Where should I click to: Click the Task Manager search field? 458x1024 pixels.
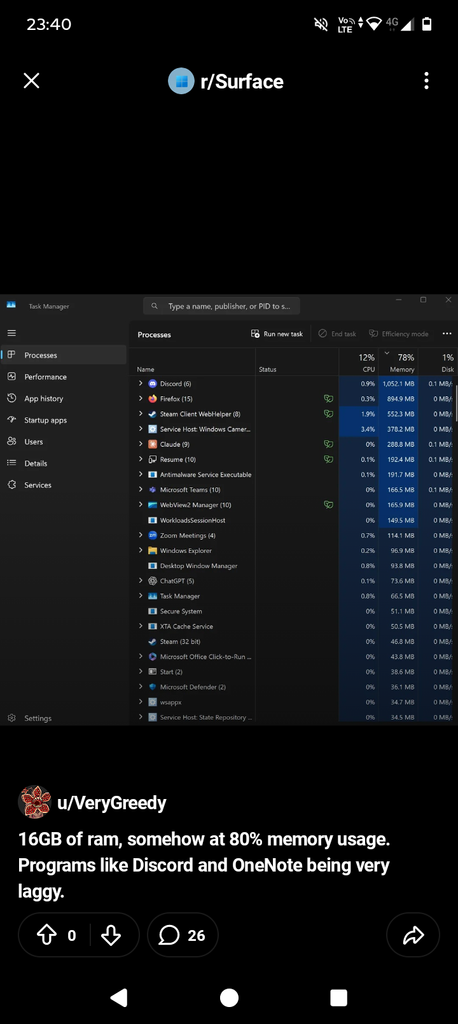tap(221, 306)
